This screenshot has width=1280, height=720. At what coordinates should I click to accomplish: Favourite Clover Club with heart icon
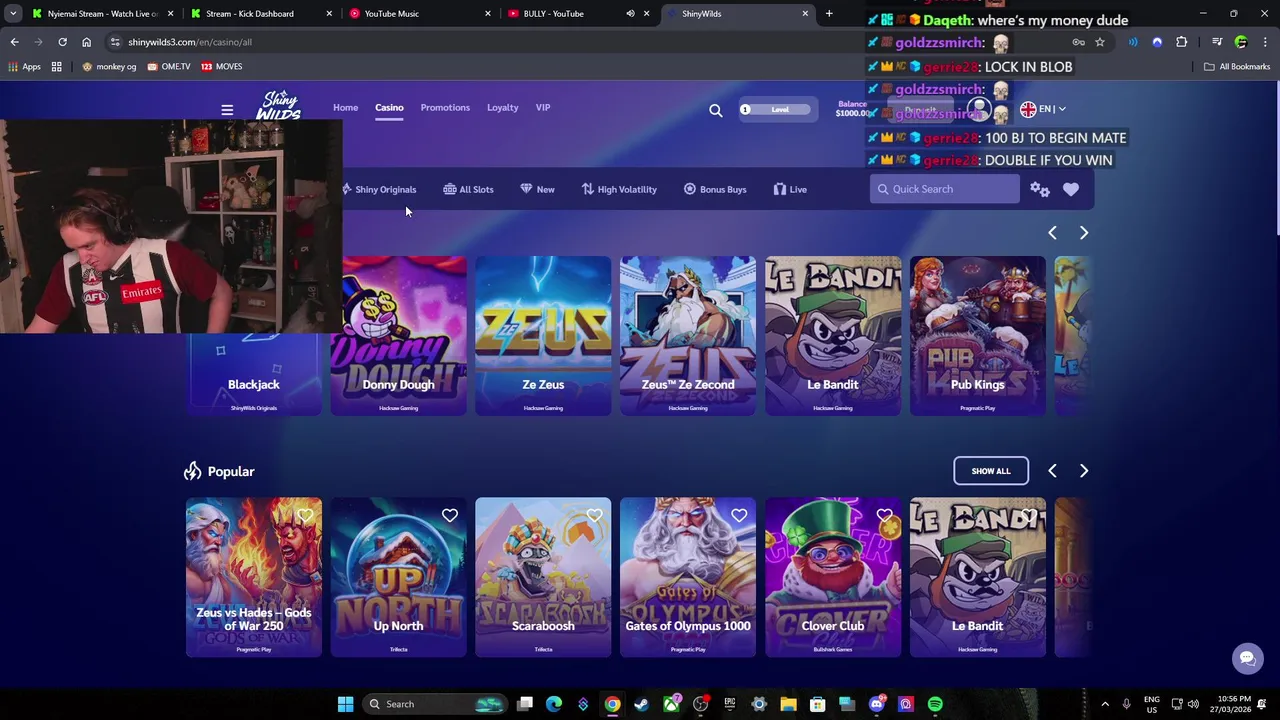pyautogui.click(x=884, y=516)
